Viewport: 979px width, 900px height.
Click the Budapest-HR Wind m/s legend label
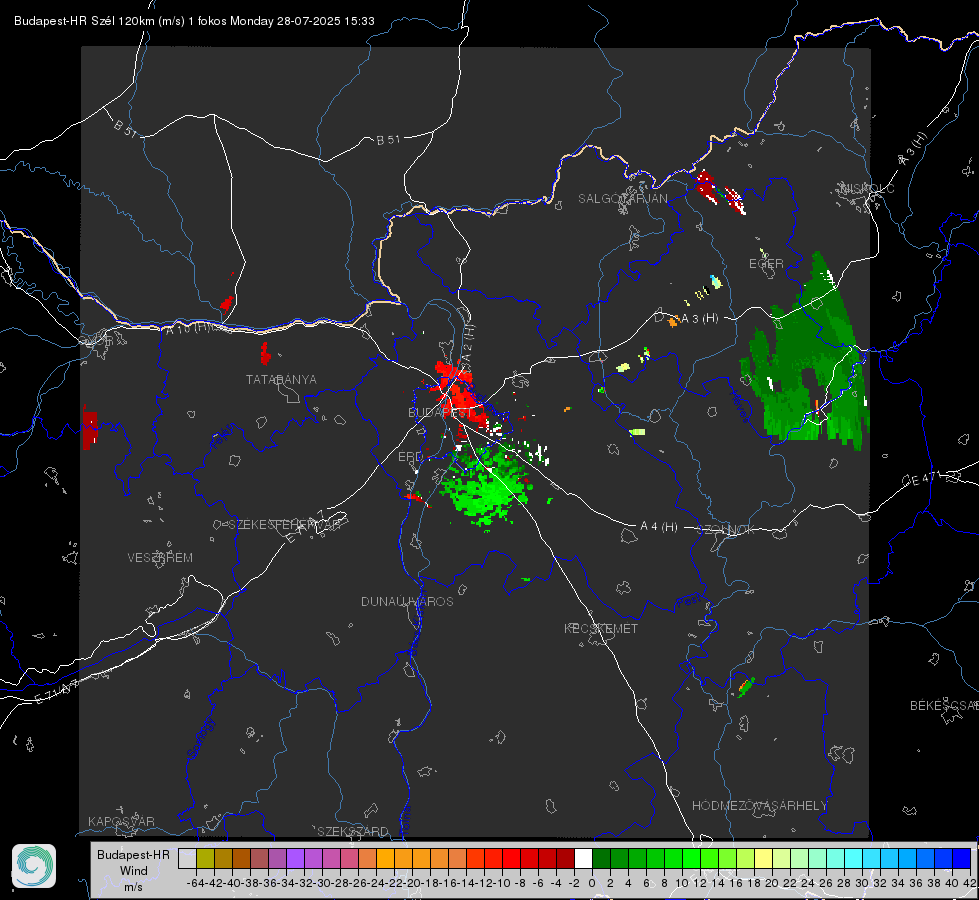click(134, 871)
